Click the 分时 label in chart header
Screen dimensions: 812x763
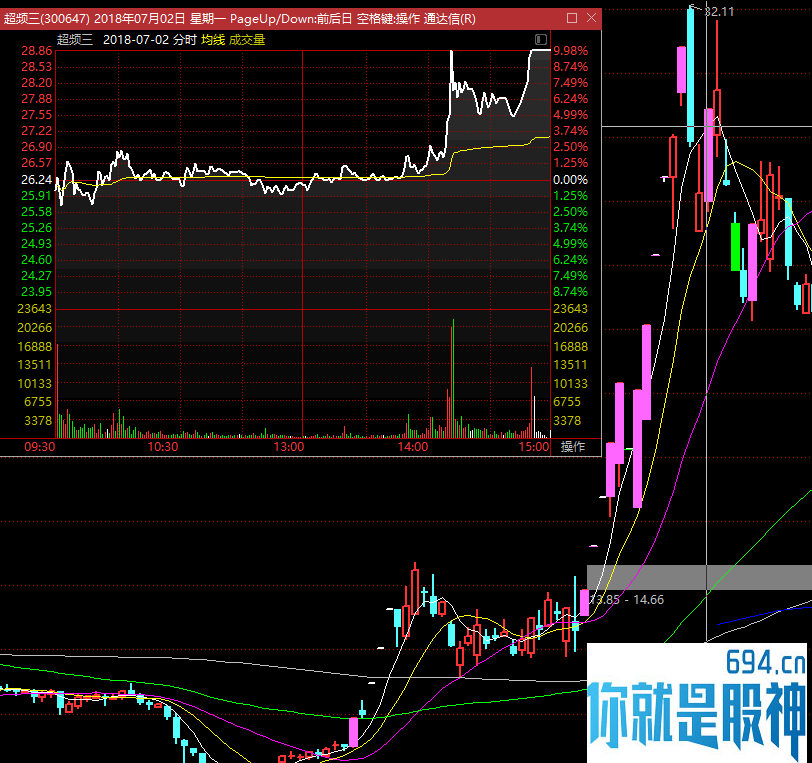click(185, 40)
